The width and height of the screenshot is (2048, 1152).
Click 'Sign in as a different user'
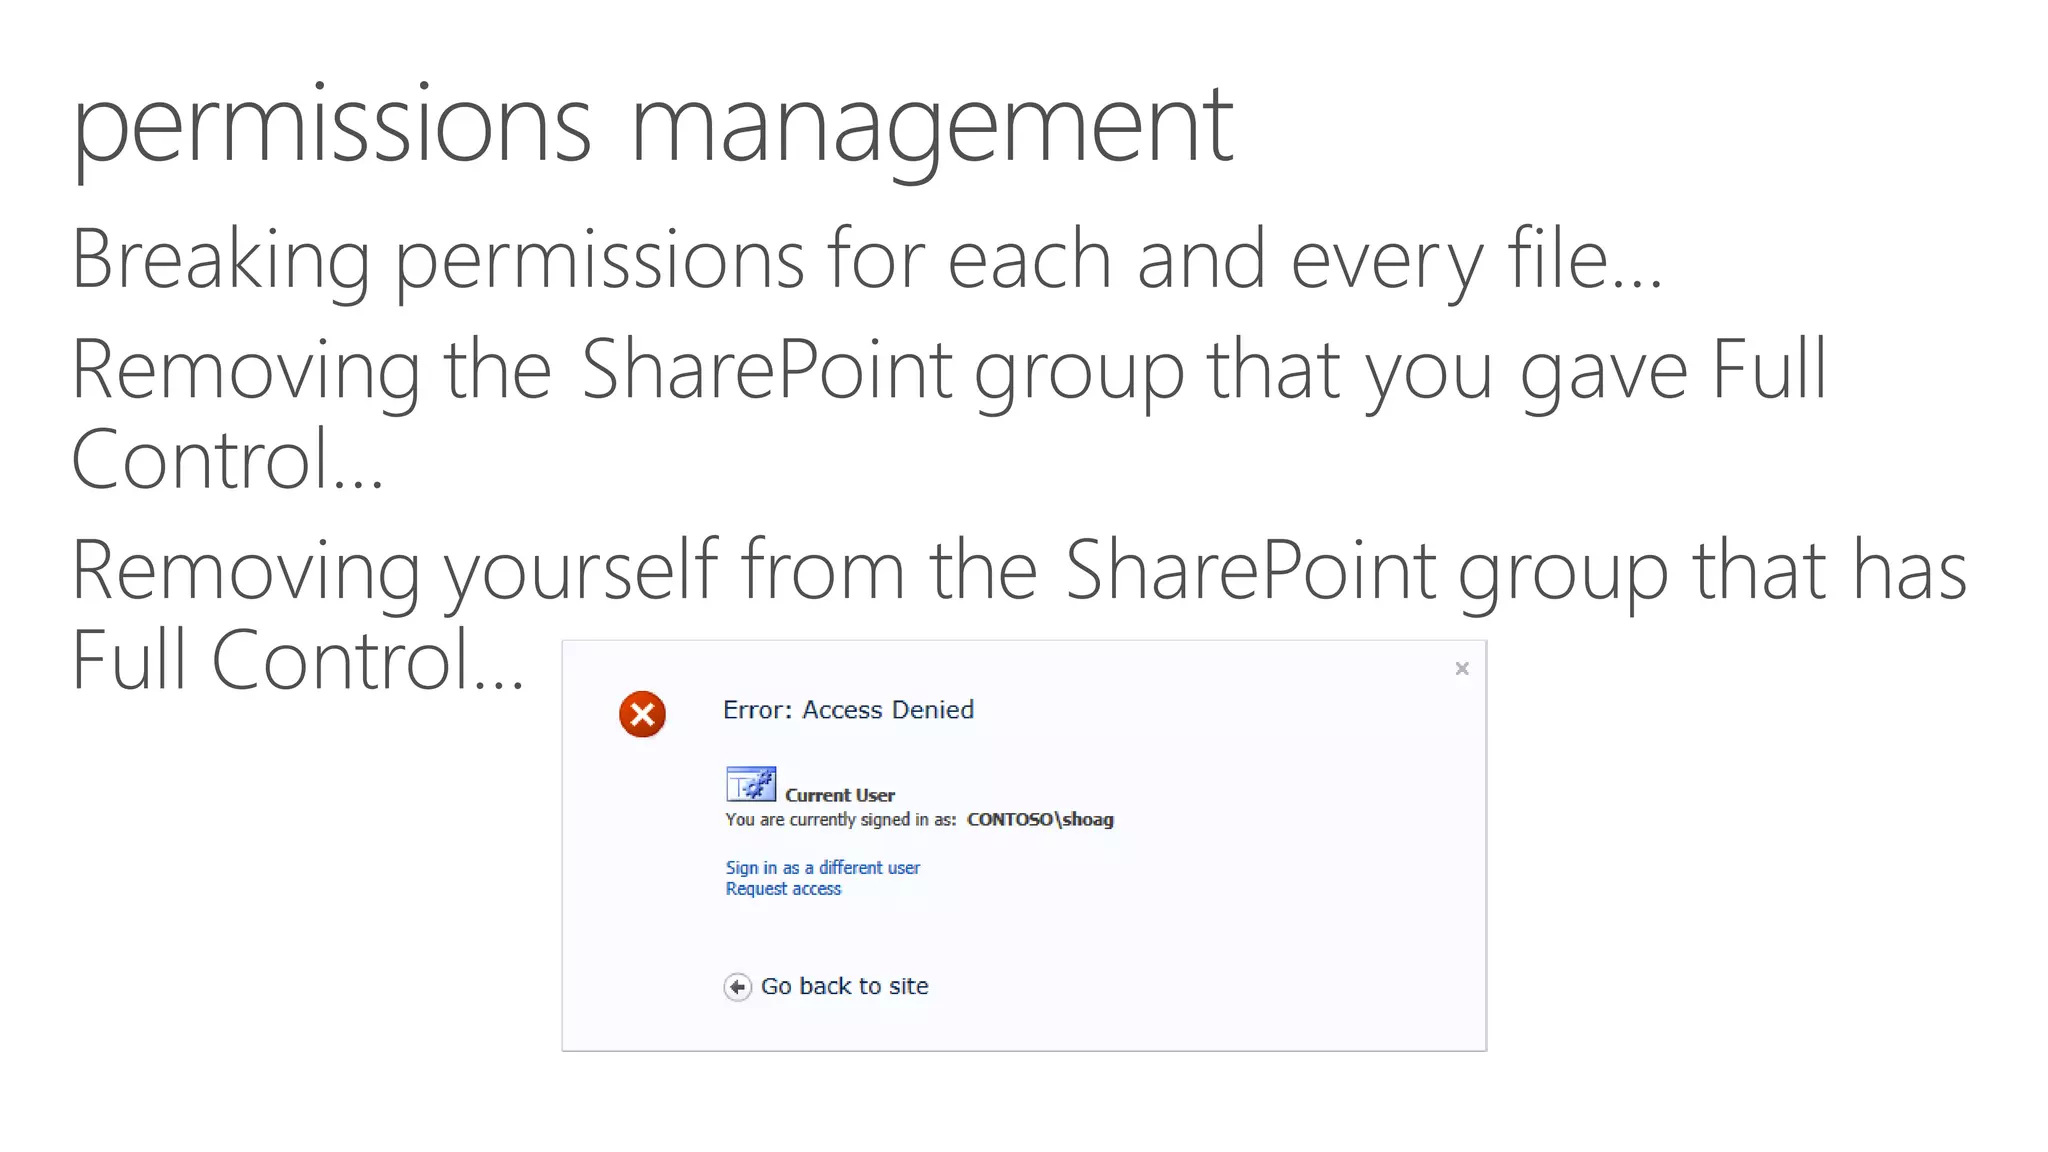tap(822, 868)
